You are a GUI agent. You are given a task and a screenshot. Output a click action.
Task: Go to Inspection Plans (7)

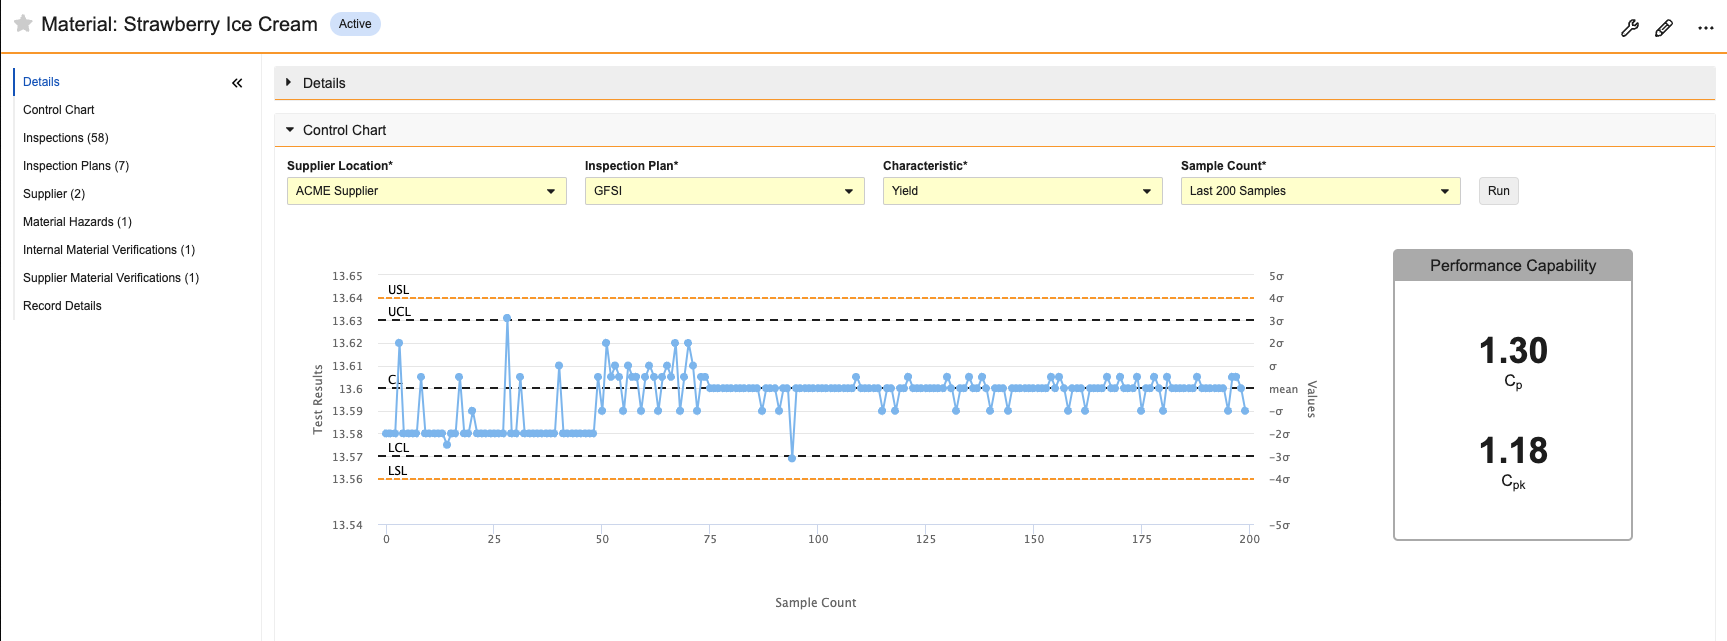pyautogui.click(x=76, y=166)
